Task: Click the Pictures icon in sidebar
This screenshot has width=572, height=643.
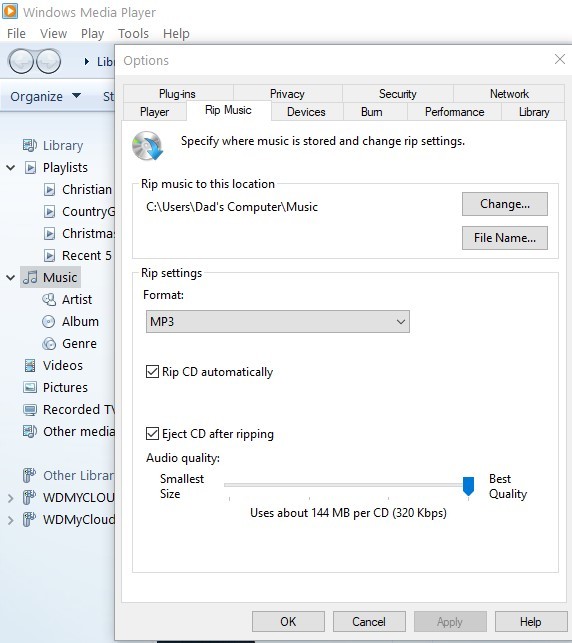Action: pos(30,387)
